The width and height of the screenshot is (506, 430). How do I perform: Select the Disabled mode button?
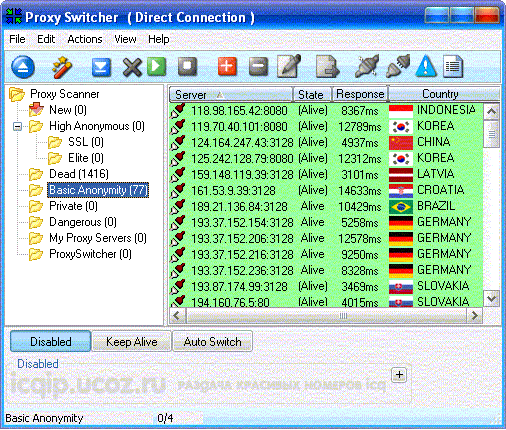coord(50,341)
